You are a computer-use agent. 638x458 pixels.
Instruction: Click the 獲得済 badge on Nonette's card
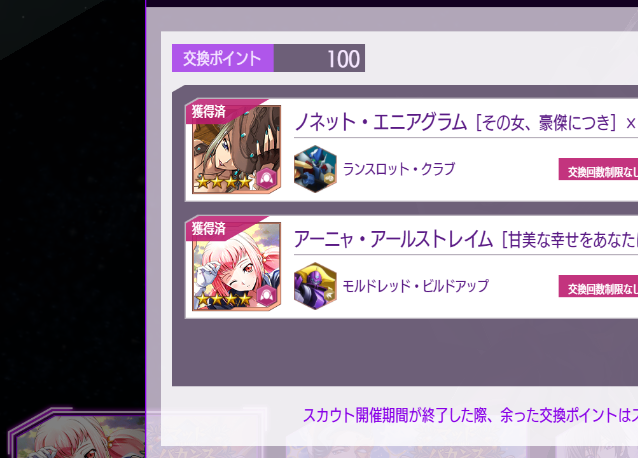(x=209, y=111)
